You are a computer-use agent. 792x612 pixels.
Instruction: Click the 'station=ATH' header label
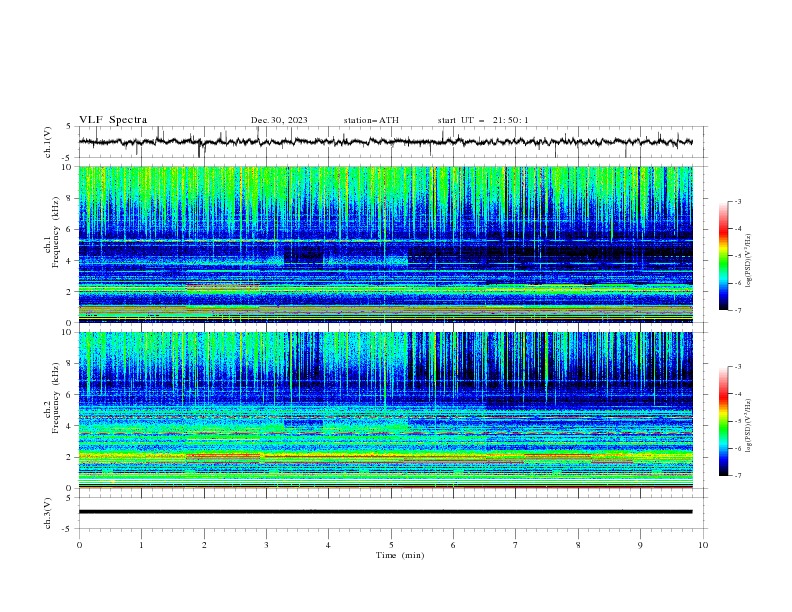pyautogui.click(x=371, y=120)
